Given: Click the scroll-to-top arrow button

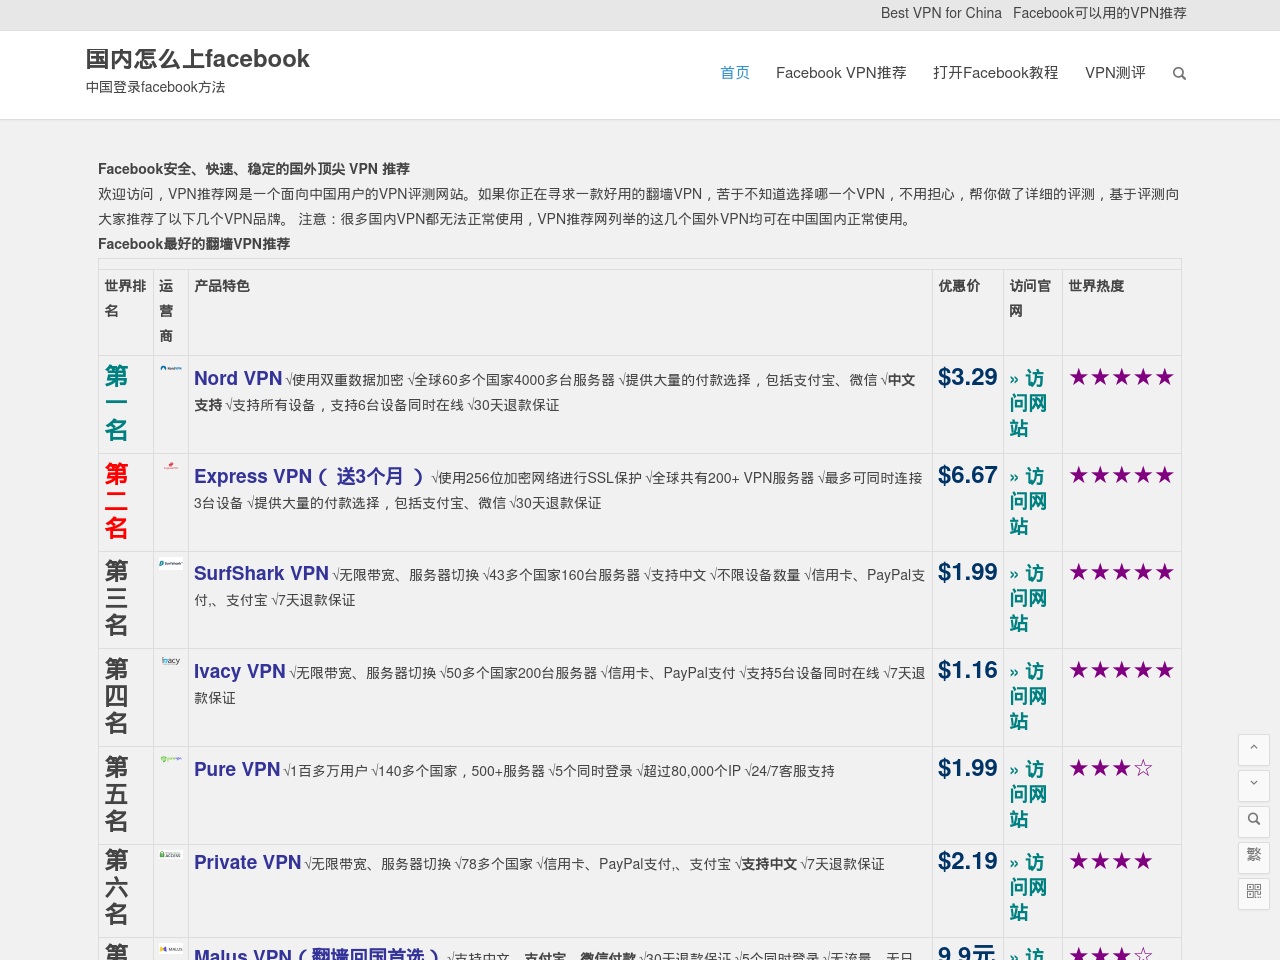Looking at the screenshot, I should [1254, 750].
